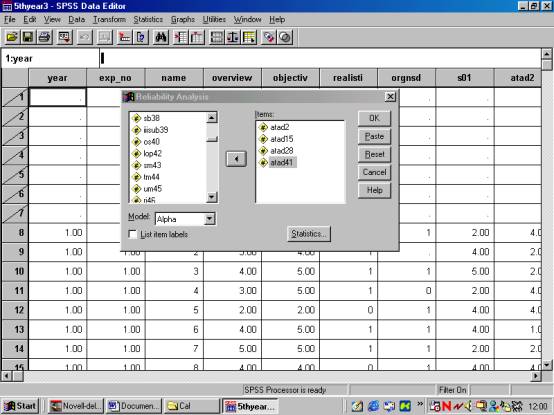Click the Save File floppy icon
The image size is (554, 415).
(x=28, y=37)
